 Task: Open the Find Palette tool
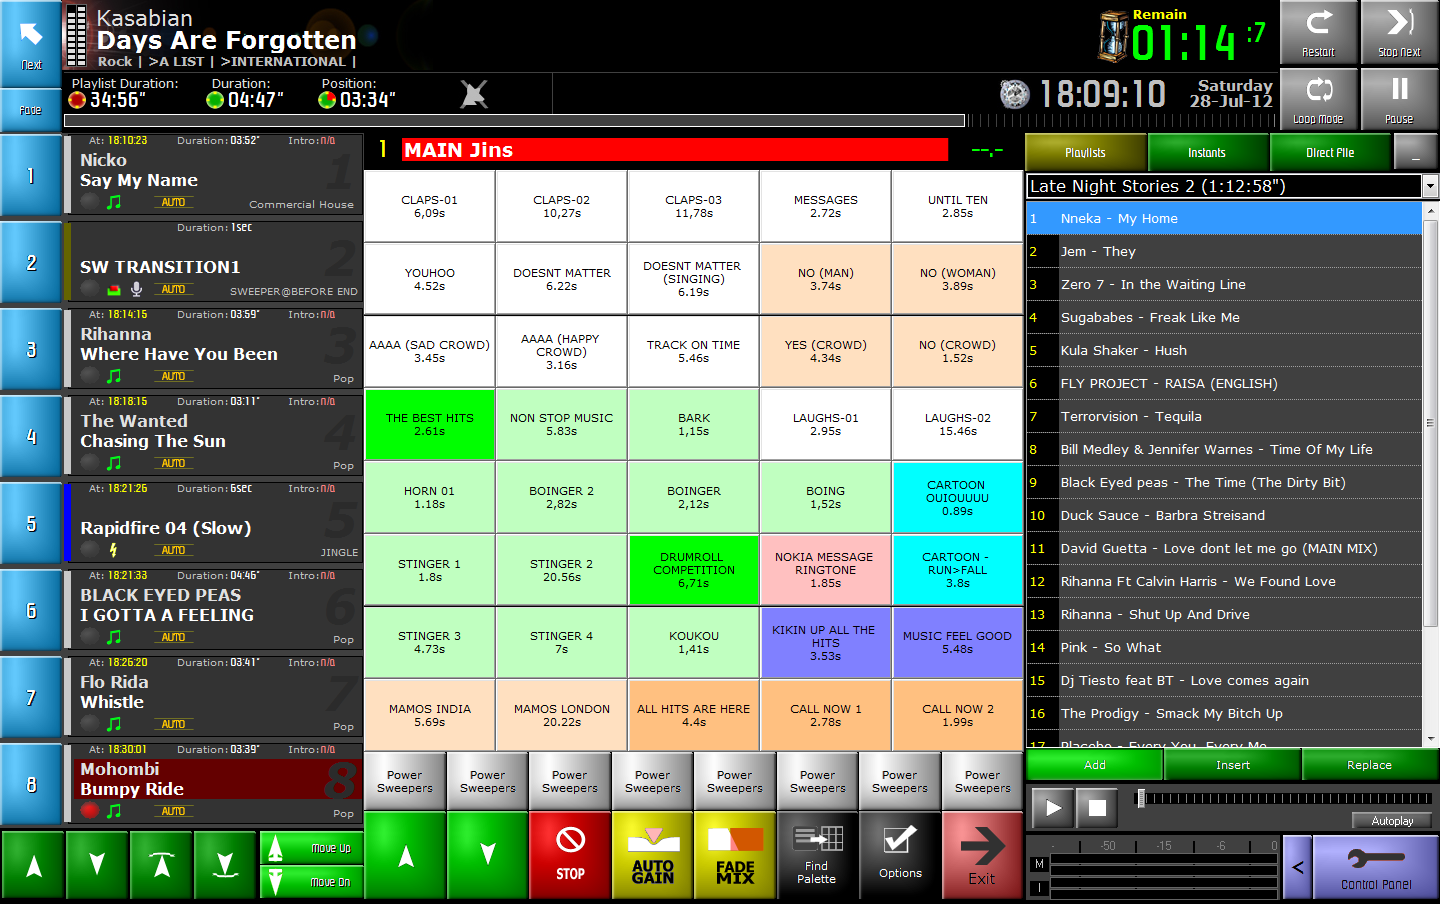pyautogui.click(x=817, y=855)
